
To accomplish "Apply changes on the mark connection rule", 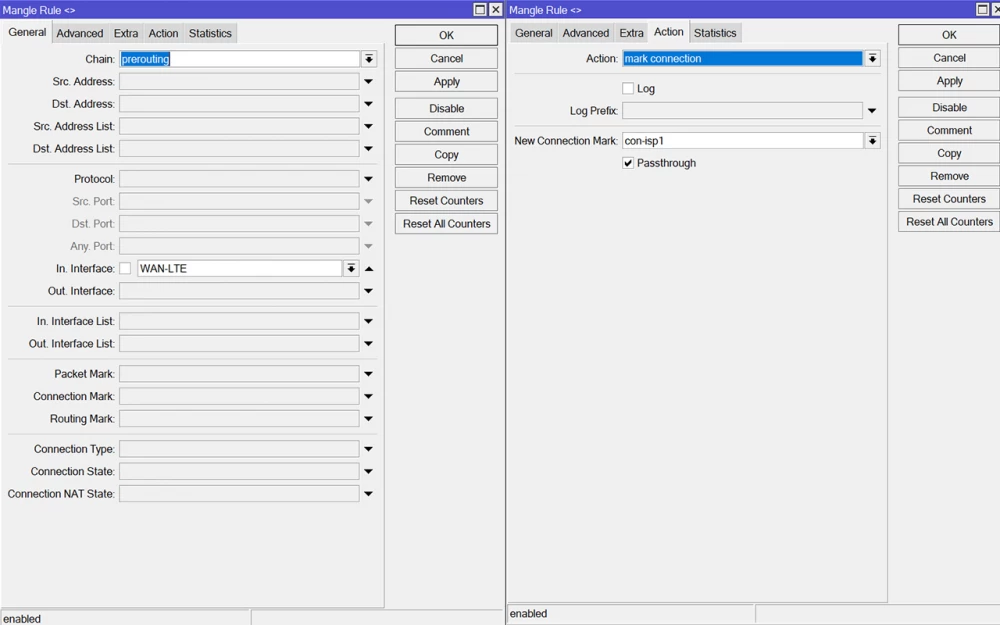I will [x=947, y=80].
